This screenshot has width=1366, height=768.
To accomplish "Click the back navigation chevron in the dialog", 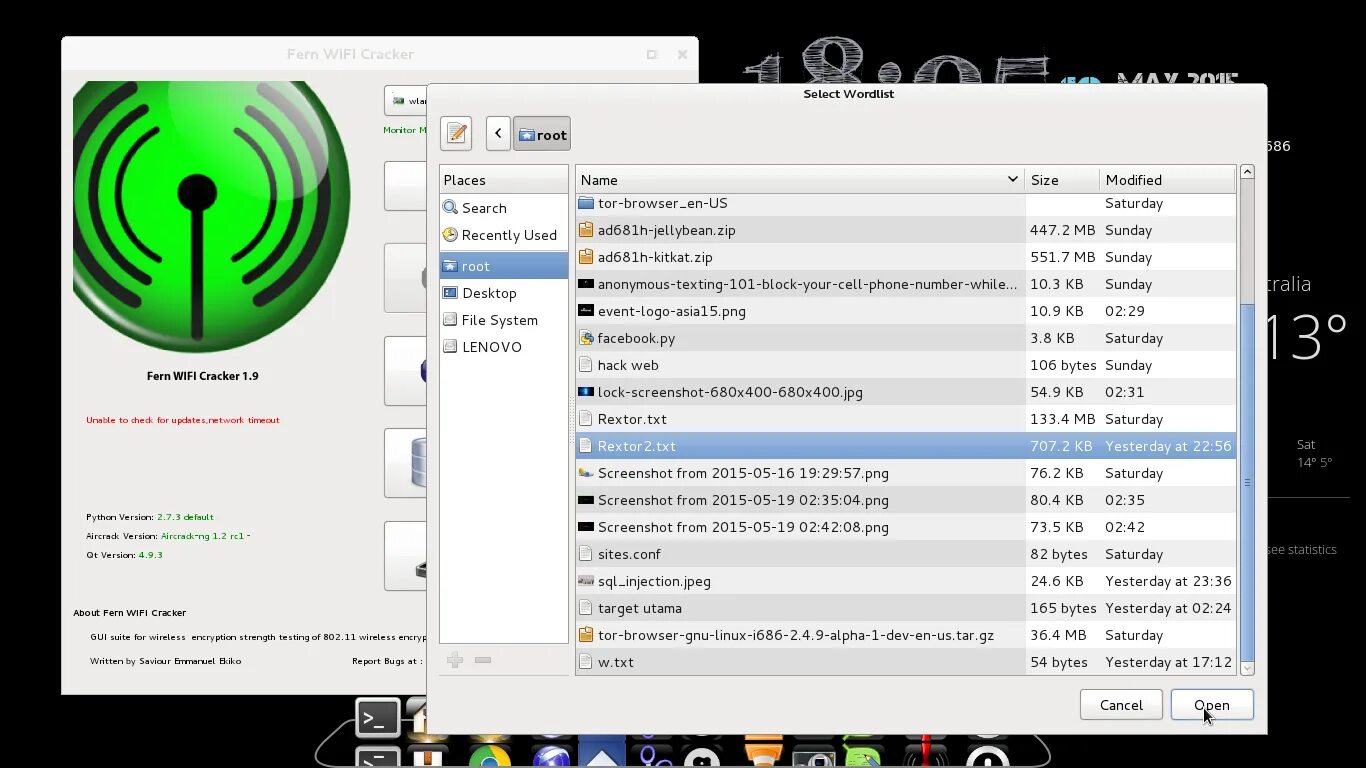I will click(x=497, y=132).
